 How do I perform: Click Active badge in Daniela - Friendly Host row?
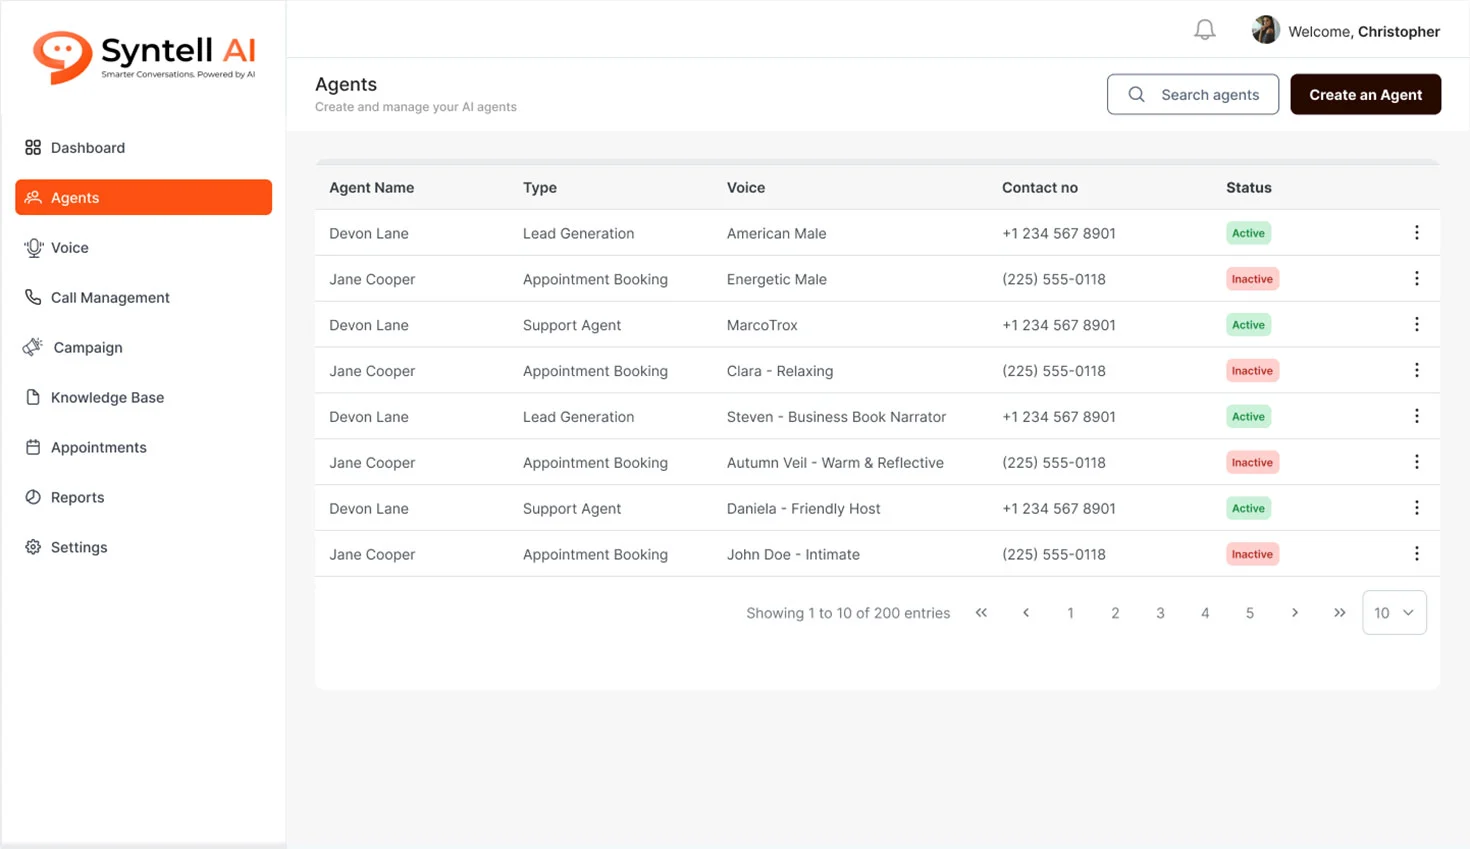click(1248, 508)
